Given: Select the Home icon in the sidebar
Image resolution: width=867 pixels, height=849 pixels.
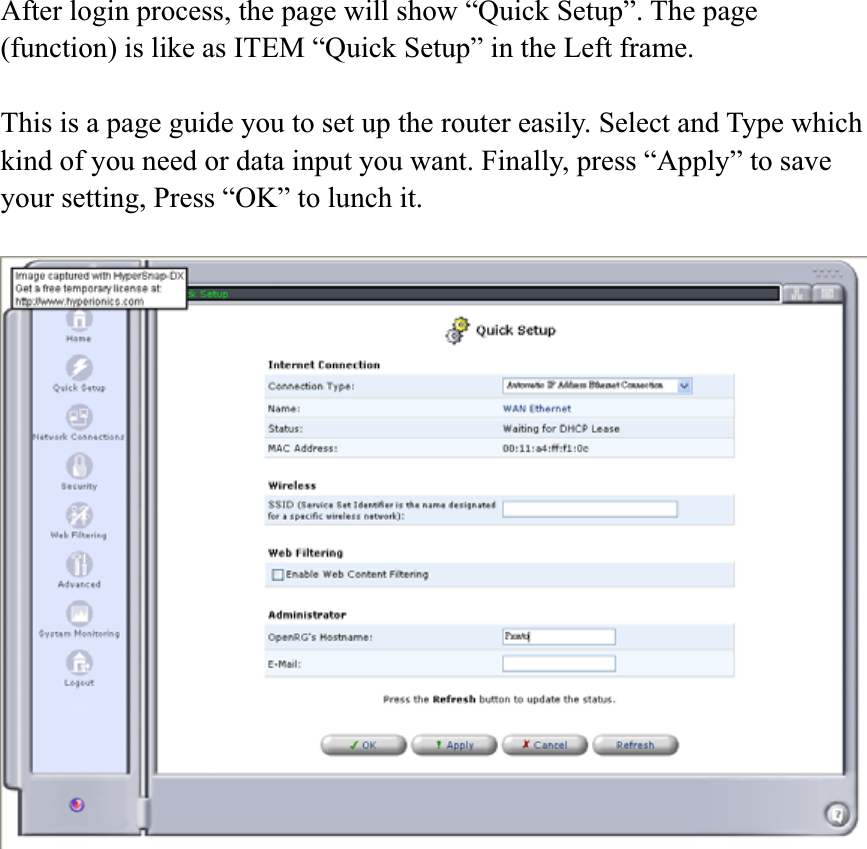Looking at the screenshot, I should click(79, 319).
